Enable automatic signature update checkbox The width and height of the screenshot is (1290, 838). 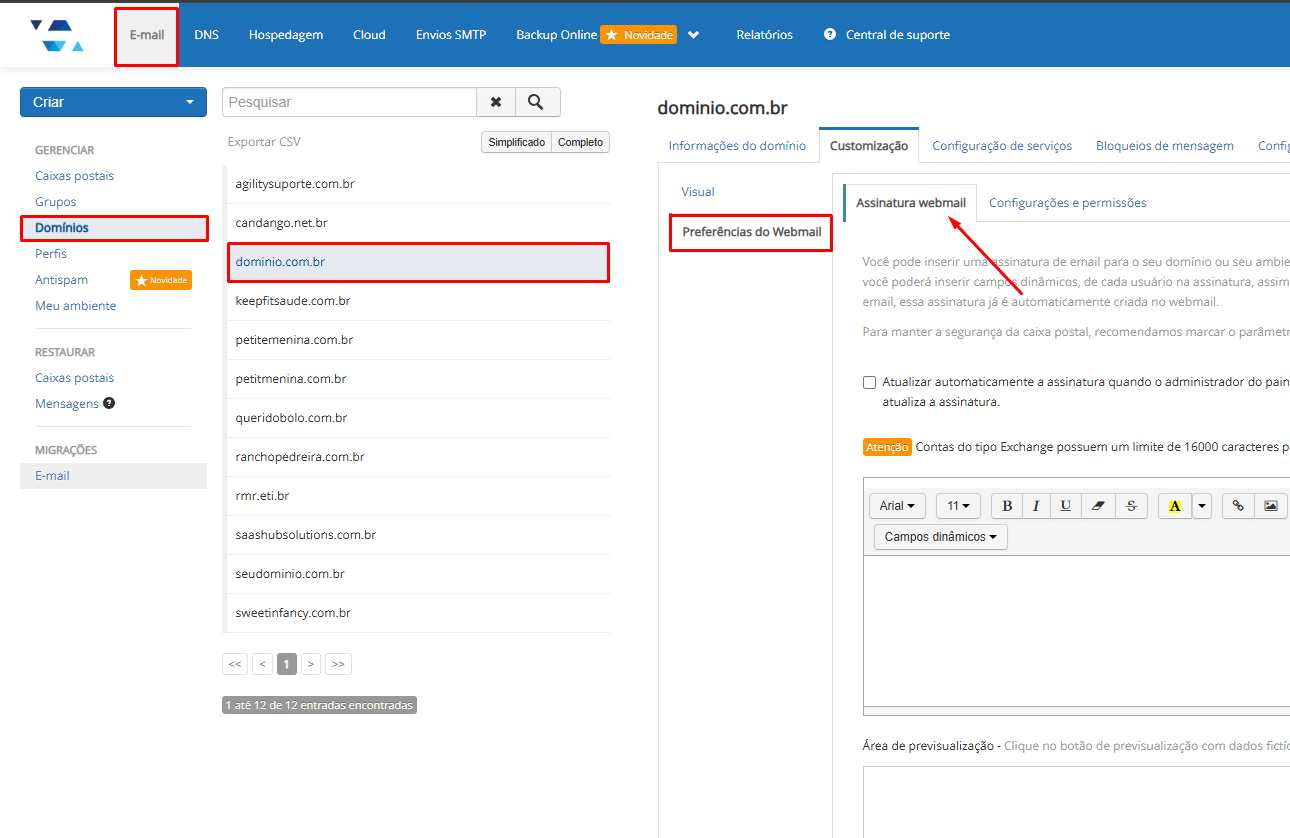pyautogui.click(x=870, y=382)
